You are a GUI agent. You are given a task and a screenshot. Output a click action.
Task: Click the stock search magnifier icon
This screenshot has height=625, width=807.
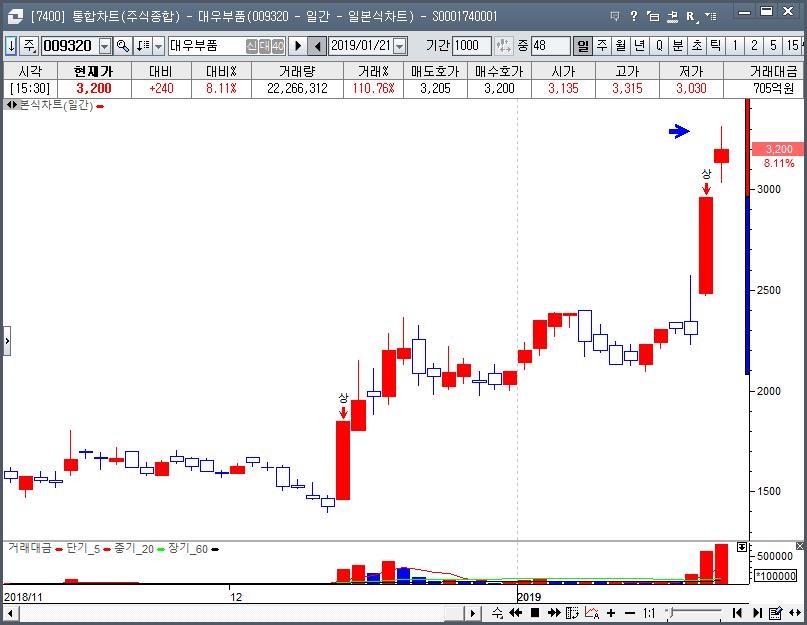(123, 46)
